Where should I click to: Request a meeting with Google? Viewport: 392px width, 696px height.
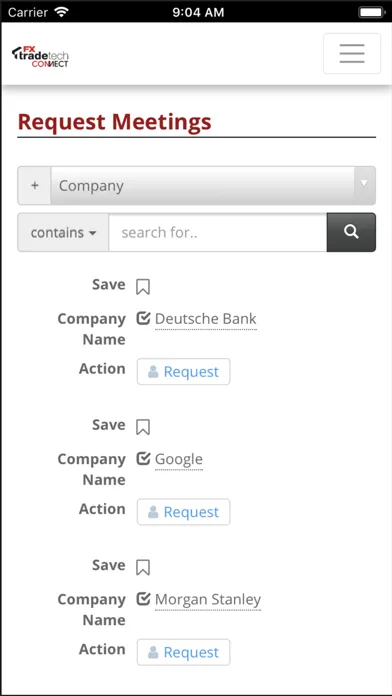tap(183, 512)
